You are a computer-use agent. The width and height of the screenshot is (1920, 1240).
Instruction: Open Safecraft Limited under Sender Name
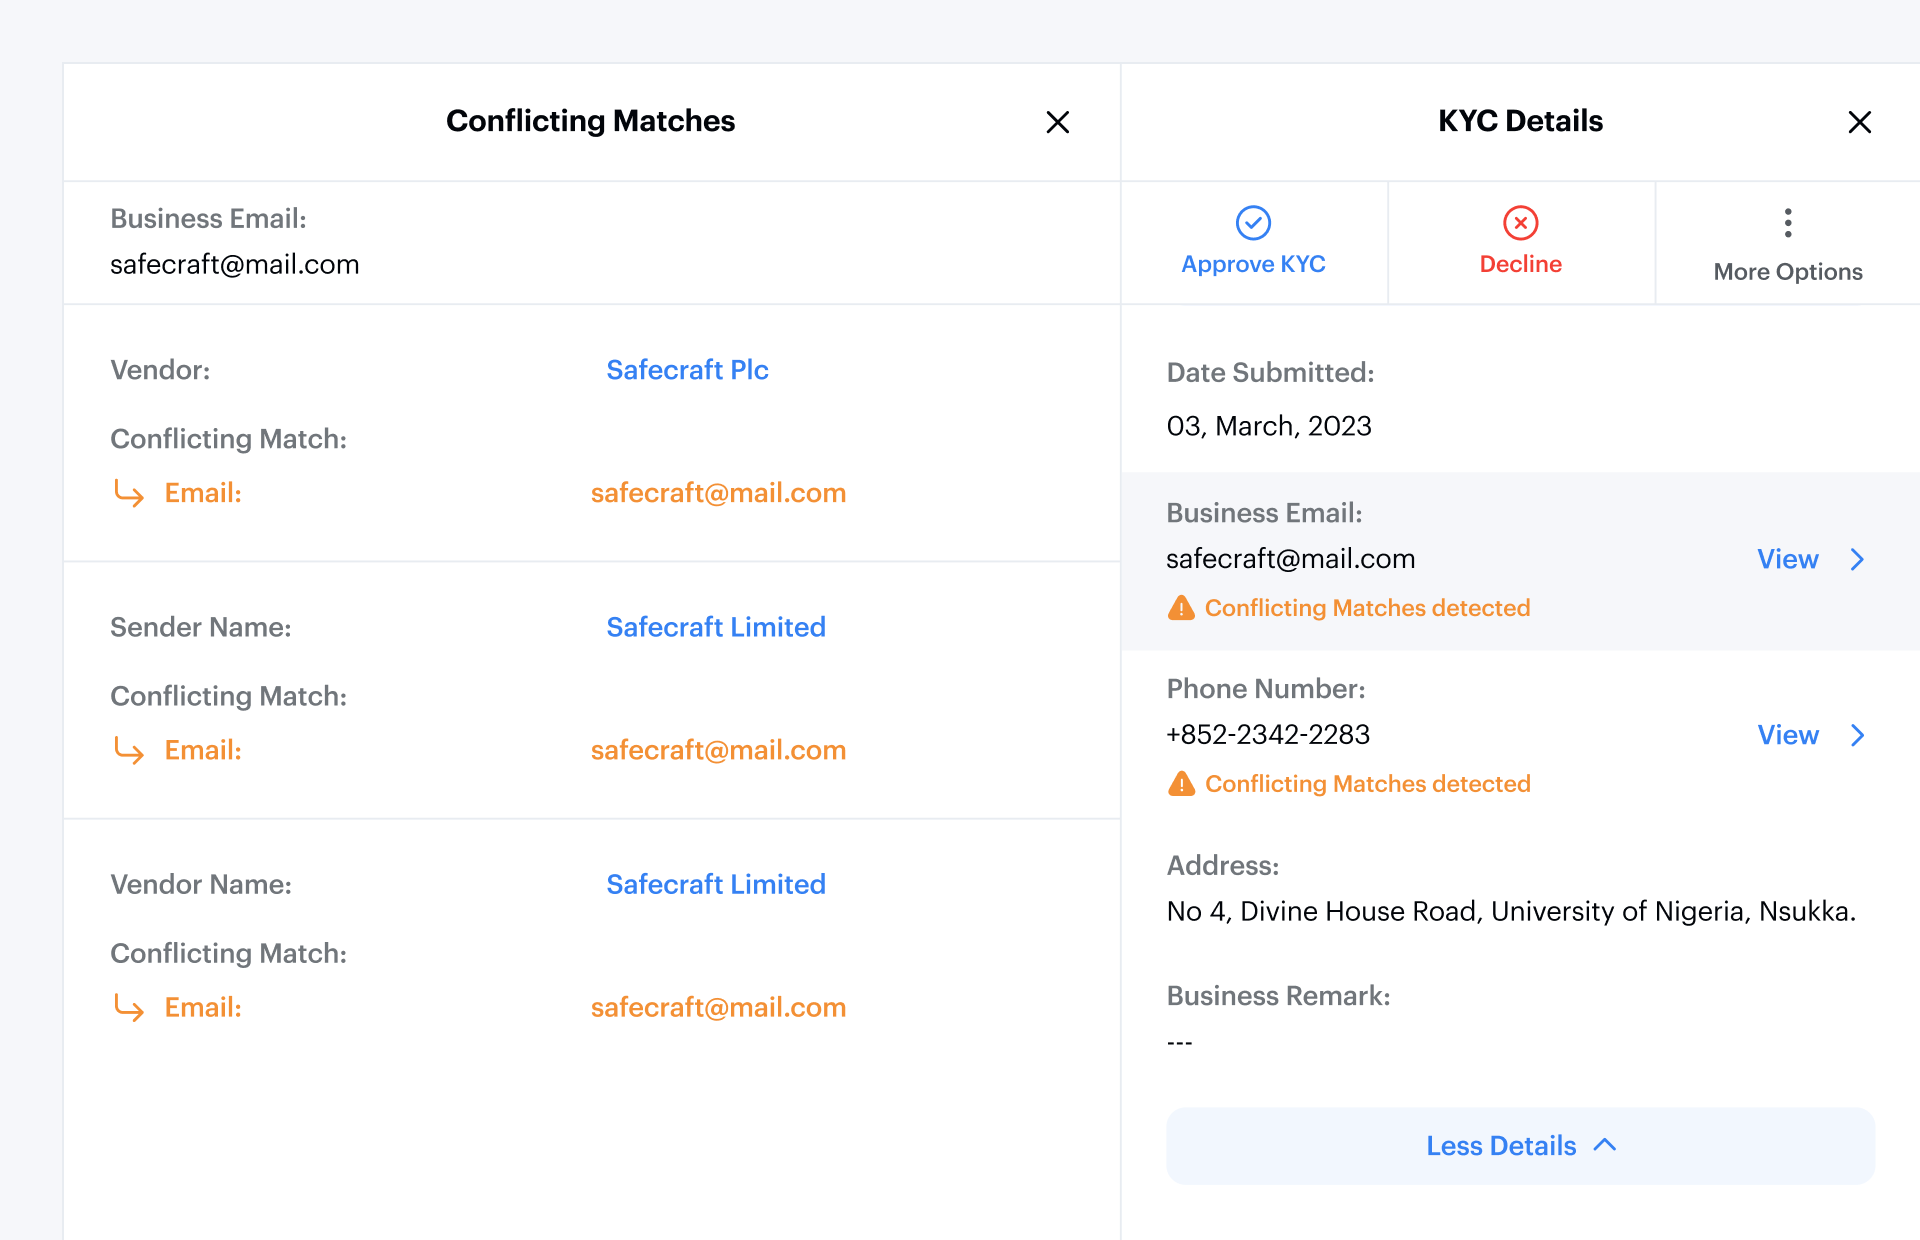716,627
